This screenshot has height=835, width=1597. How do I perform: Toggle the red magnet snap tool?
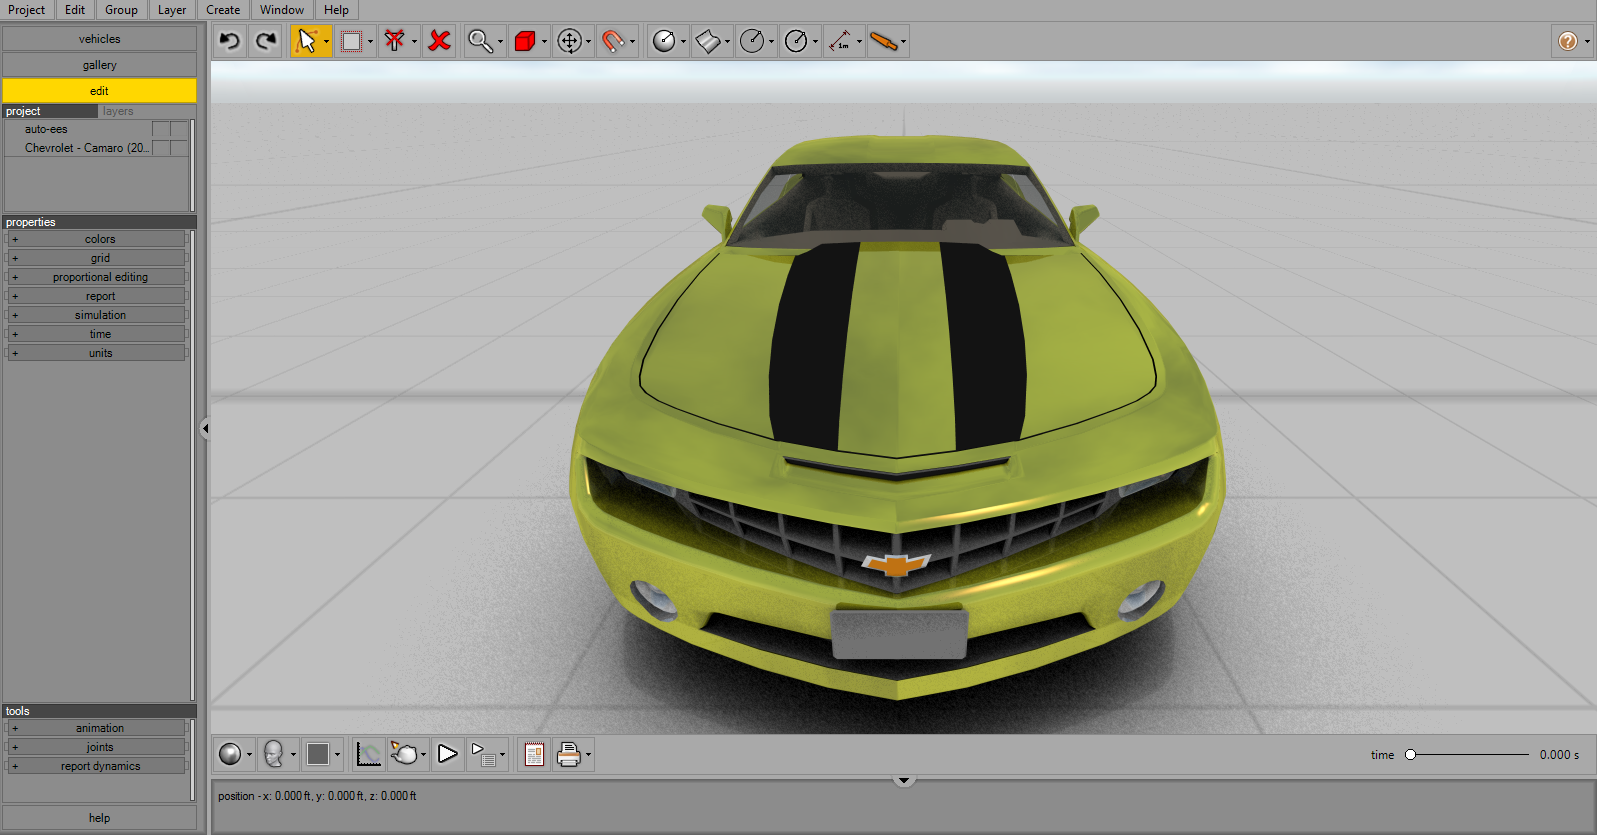click(613, 41)
